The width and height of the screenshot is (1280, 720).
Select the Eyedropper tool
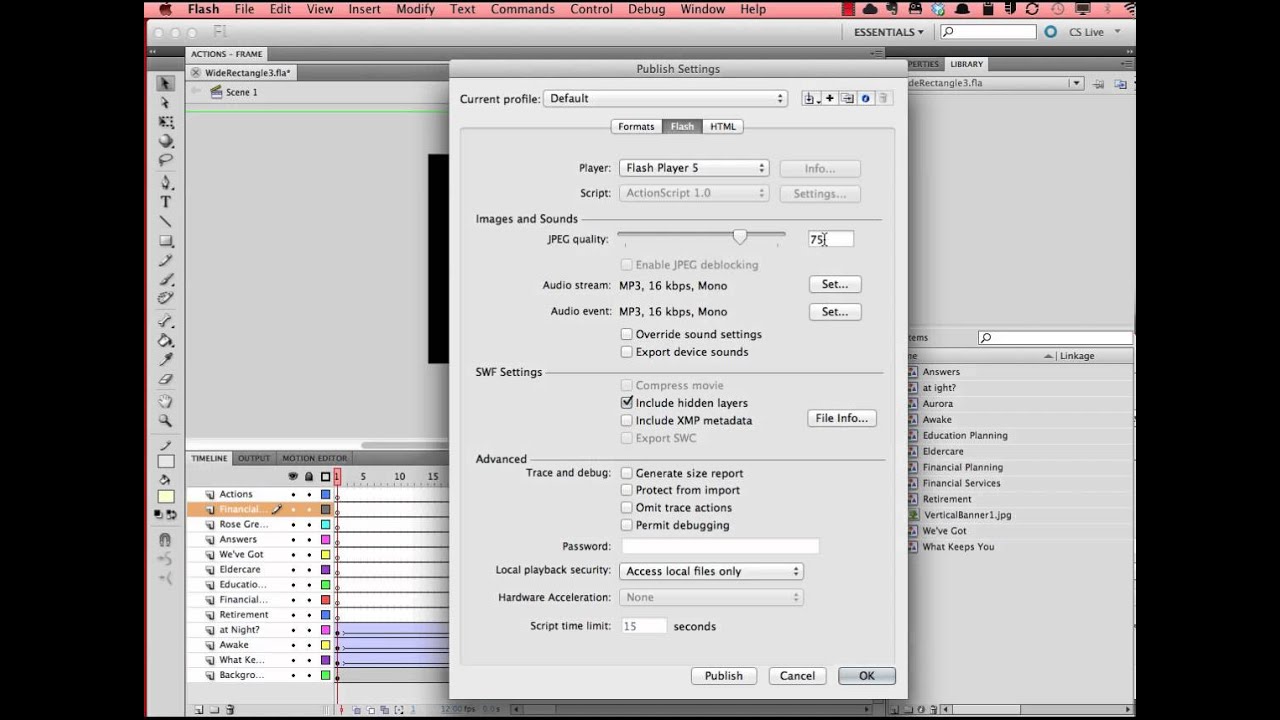[x=166, y=359]
